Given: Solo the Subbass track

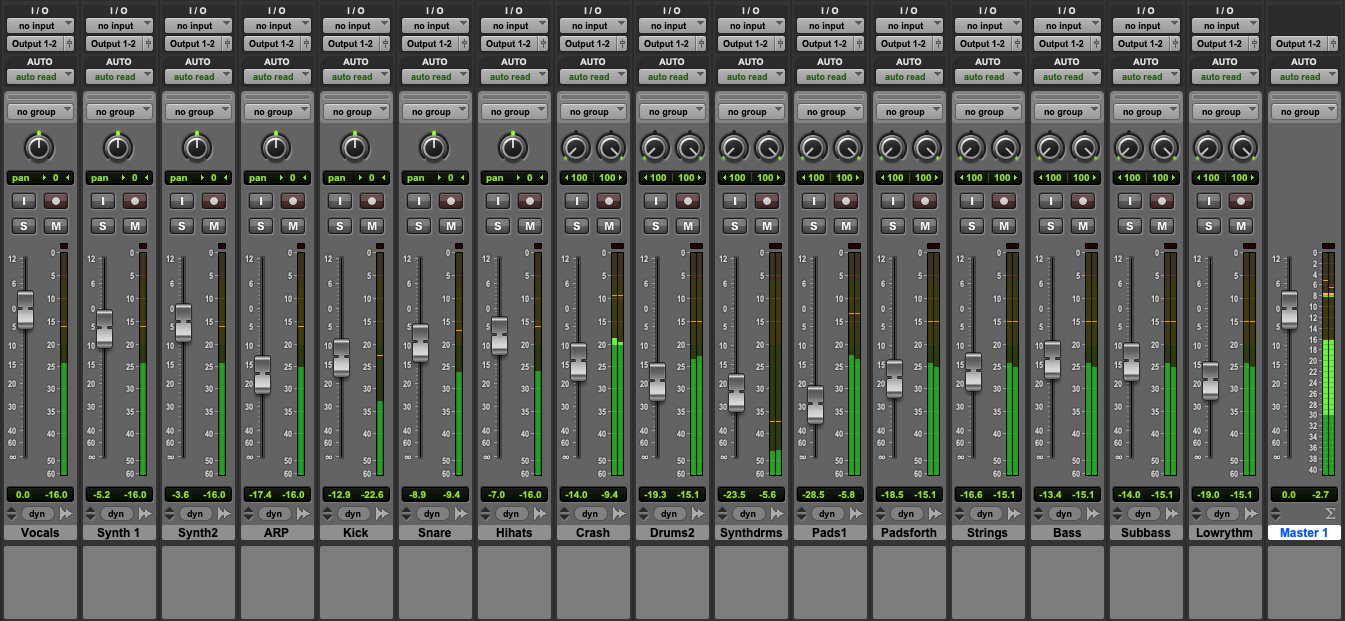Looking at the screenshot, I should (1131, 226).
